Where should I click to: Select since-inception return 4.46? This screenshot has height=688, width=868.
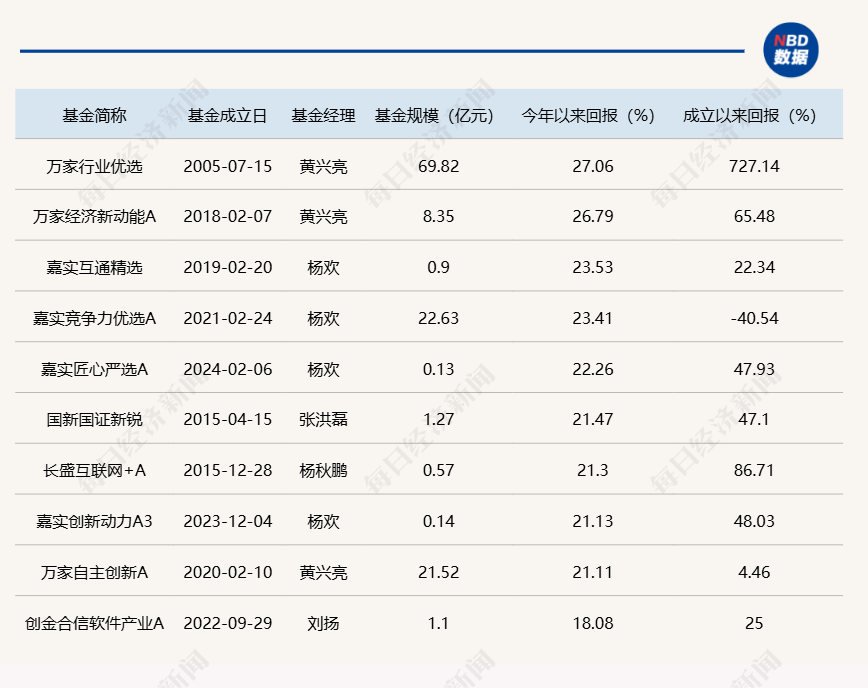pyautogui.click(x=754, y=572)
